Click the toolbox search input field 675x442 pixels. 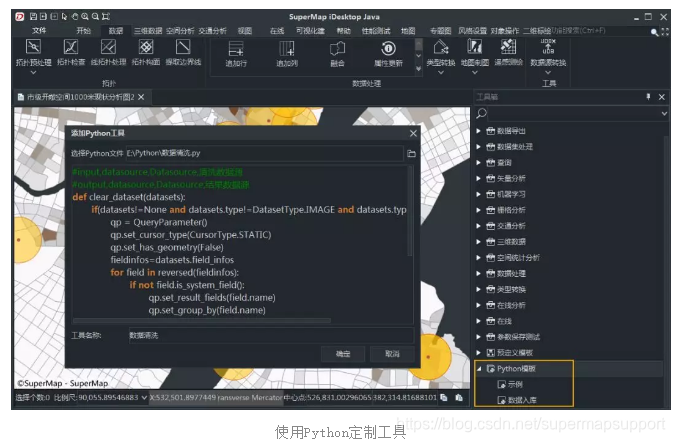click(574, 113)
